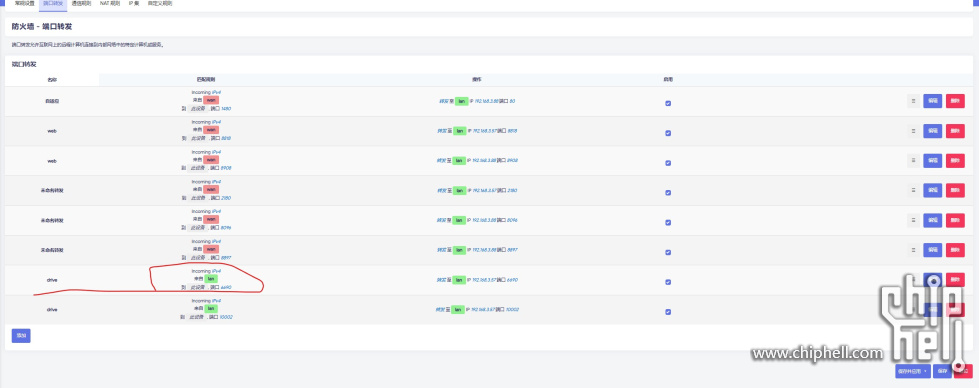
Task: Open the IP 集 tab
Action: click(134, 4)
